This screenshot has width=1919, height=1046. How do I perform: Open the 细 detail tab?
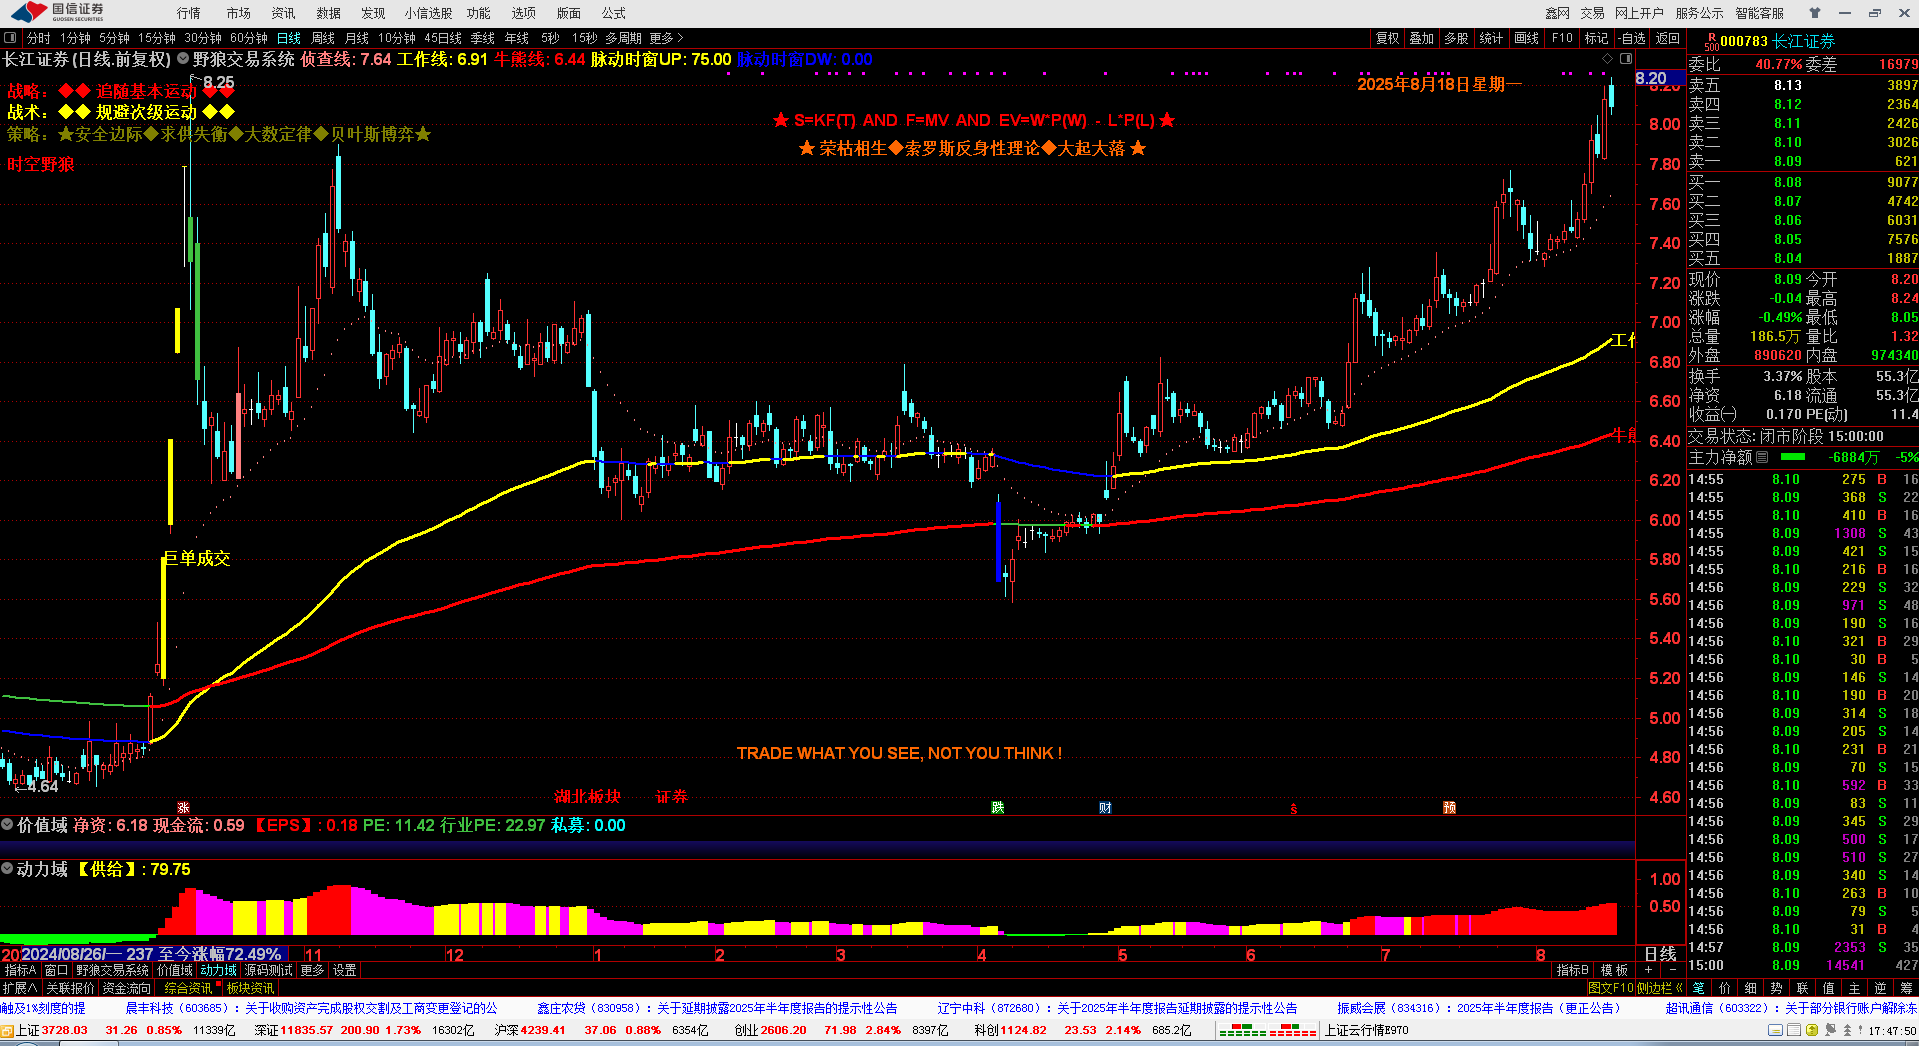pyautogui.click(x=1750, y=987)
